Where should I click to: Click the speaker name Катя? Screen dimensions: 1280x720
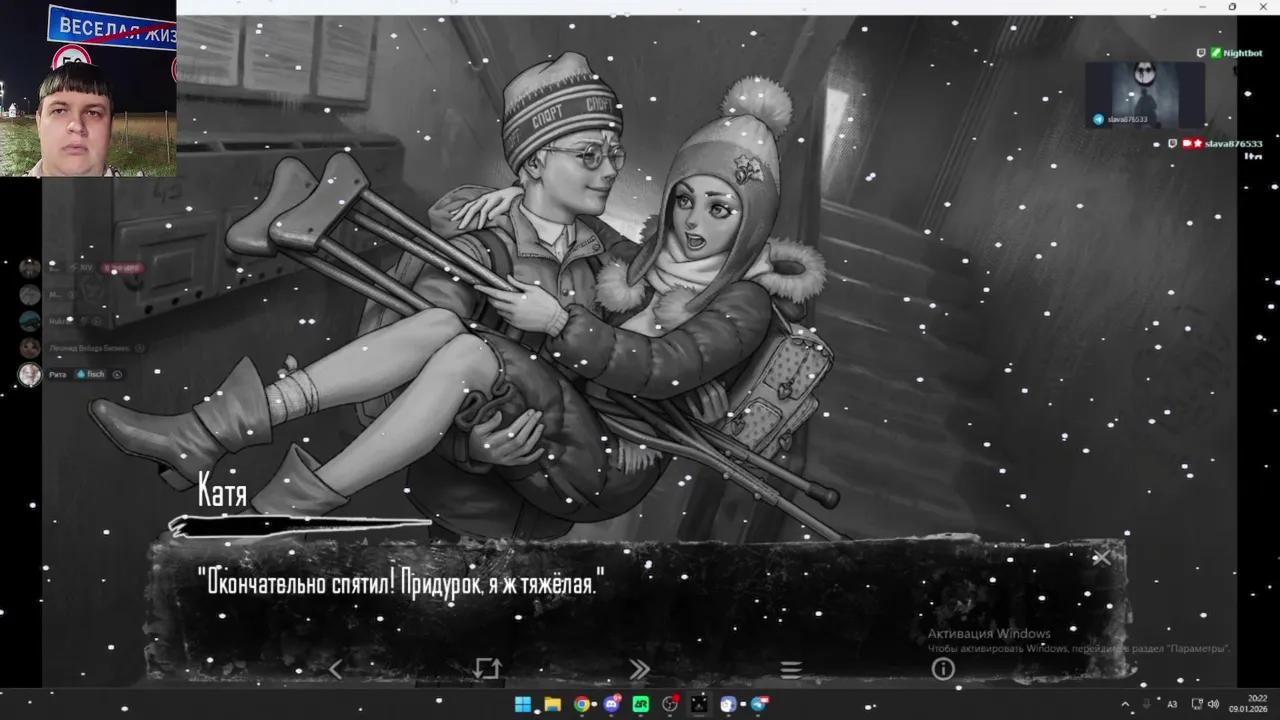222,491
